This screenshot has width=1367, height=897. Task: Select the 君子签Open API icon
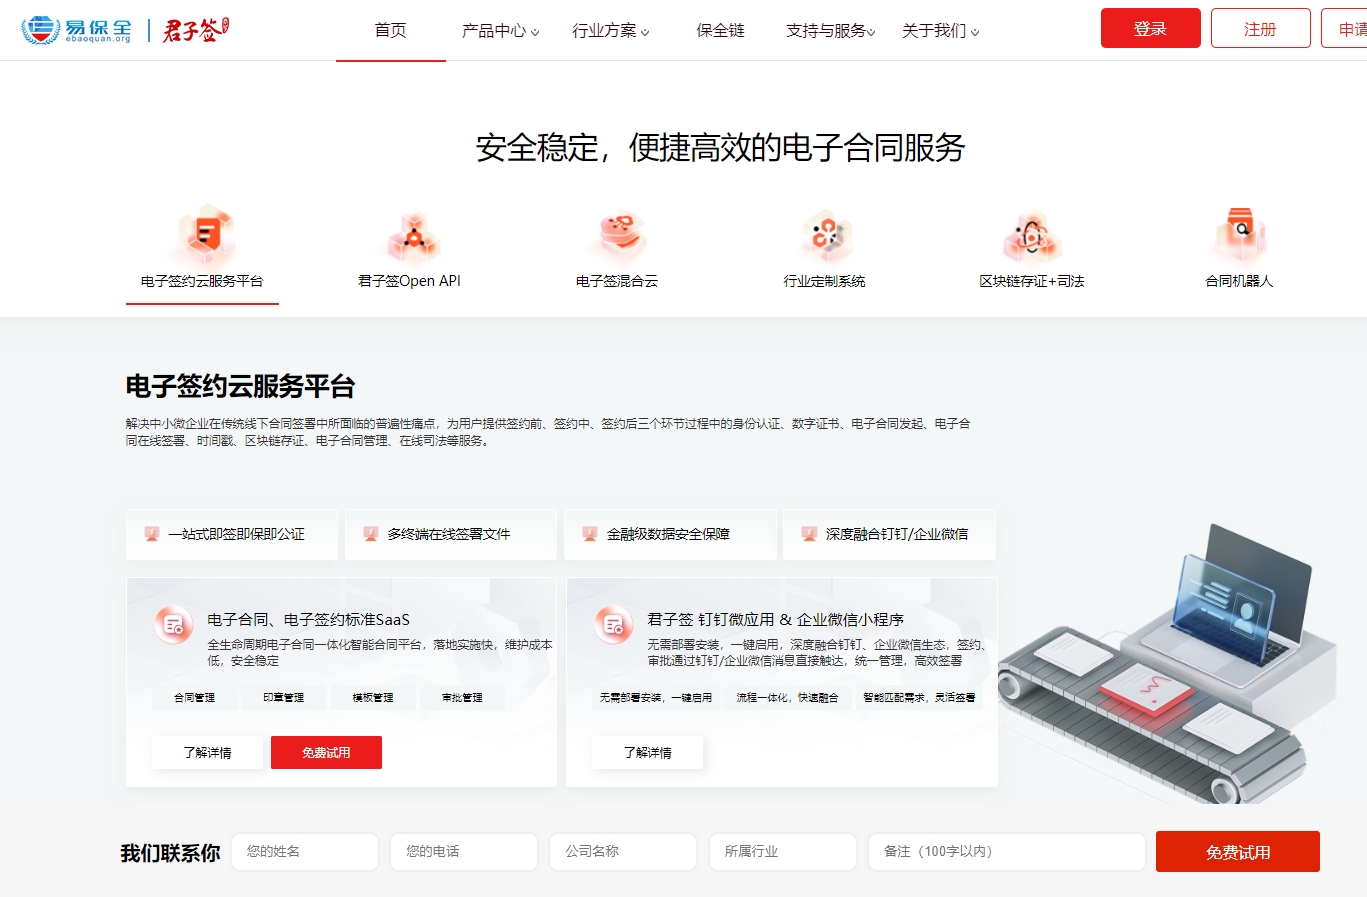412,236
